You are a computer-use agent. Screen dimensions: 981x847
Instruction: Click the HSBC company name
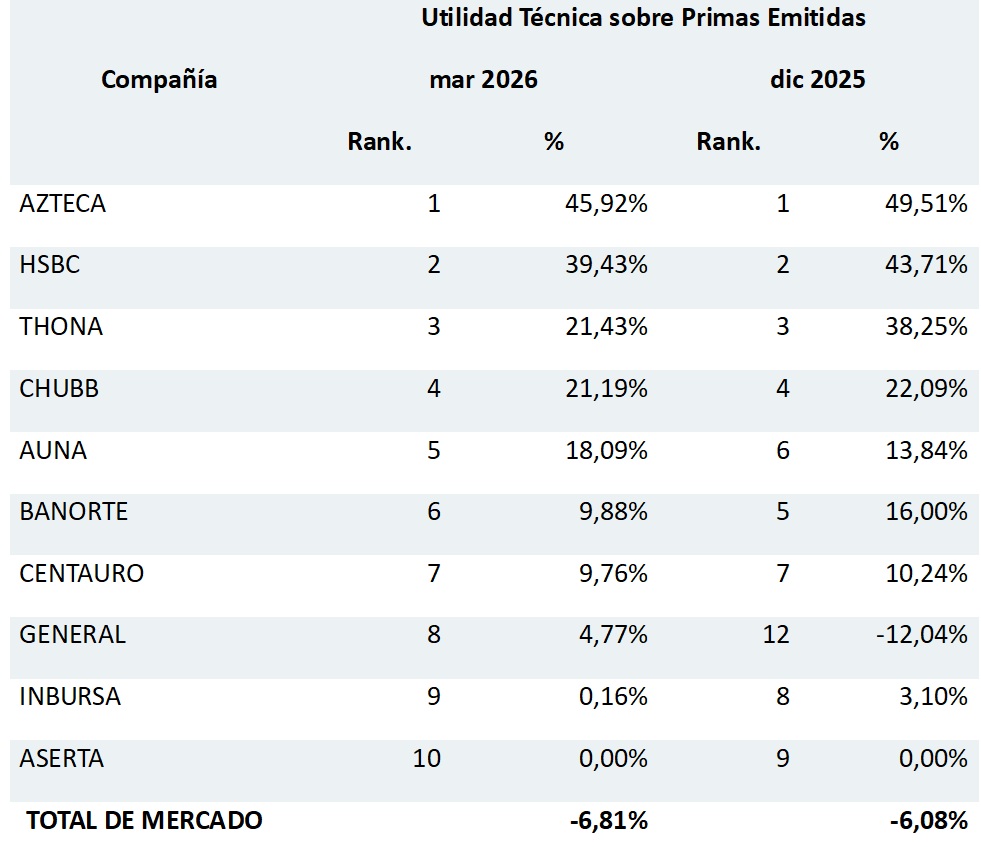point(50,265)
